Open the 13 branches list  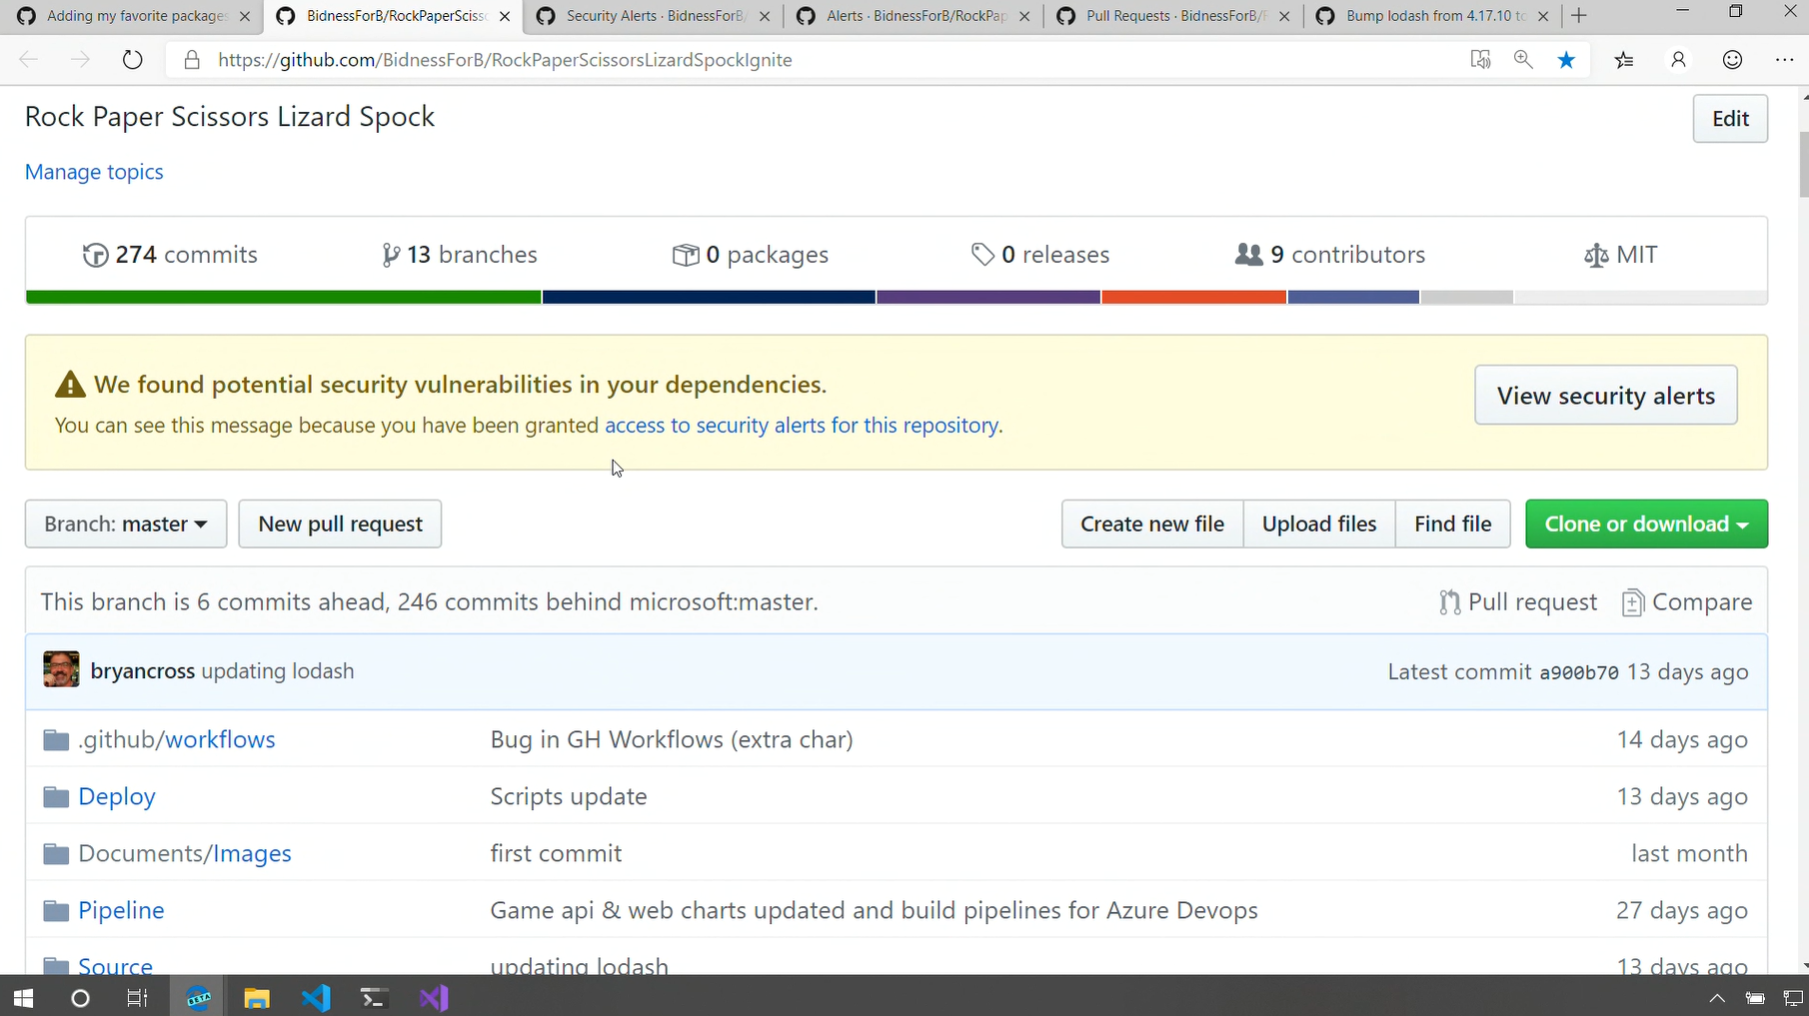(459, 255)
